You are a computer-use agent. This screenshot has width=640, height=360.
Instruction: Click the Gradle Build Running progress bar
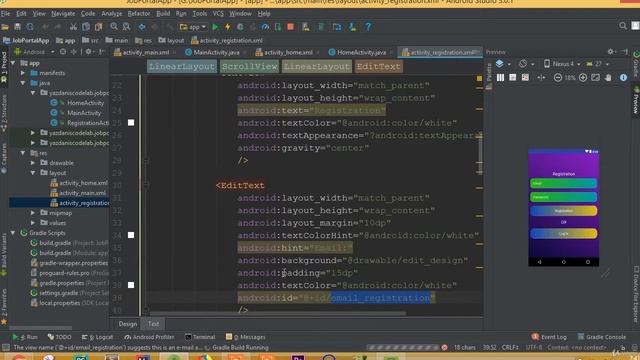click(x=402, y=347)
